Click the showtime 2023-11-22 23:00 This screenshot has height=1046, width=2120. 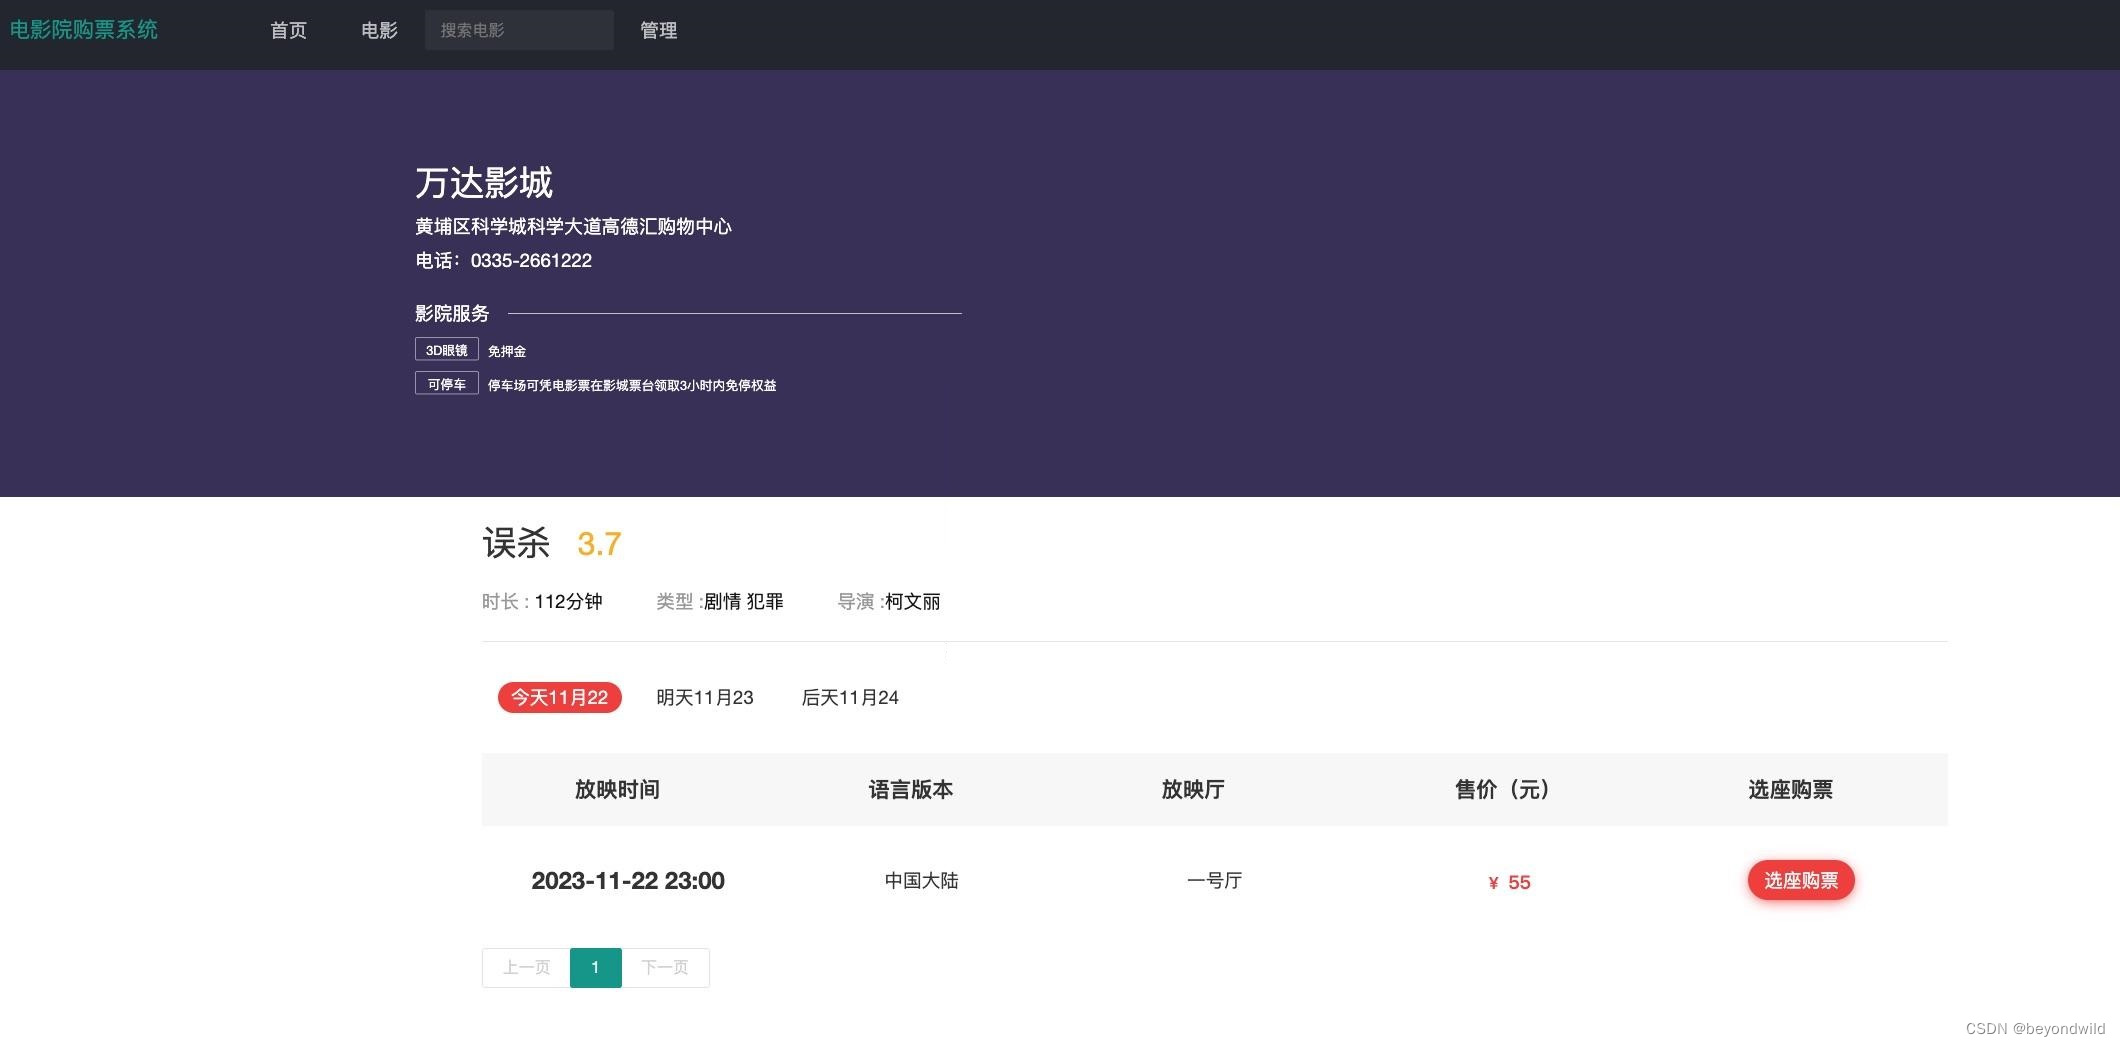click(628, 880)
